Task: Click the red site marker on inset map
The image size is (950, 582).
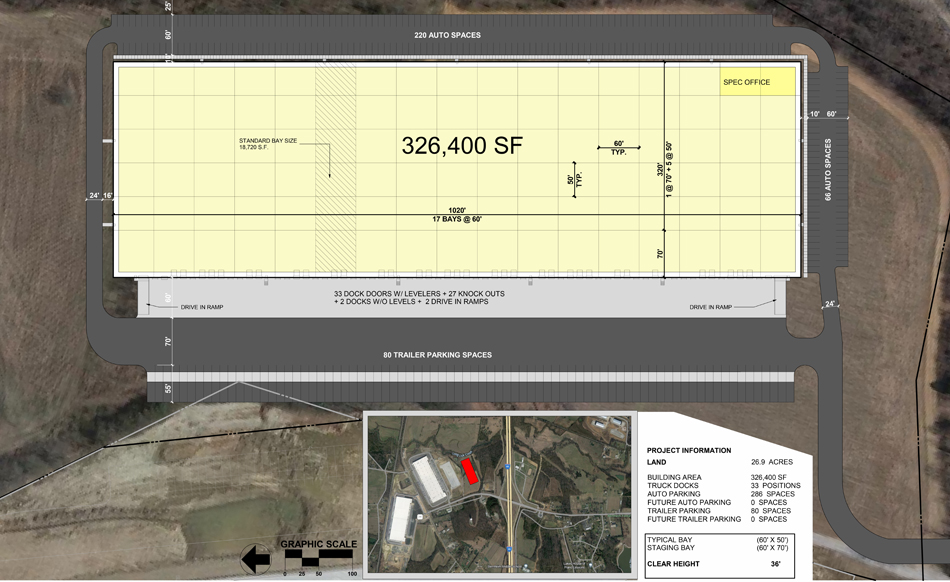Action: click(467, 471)
